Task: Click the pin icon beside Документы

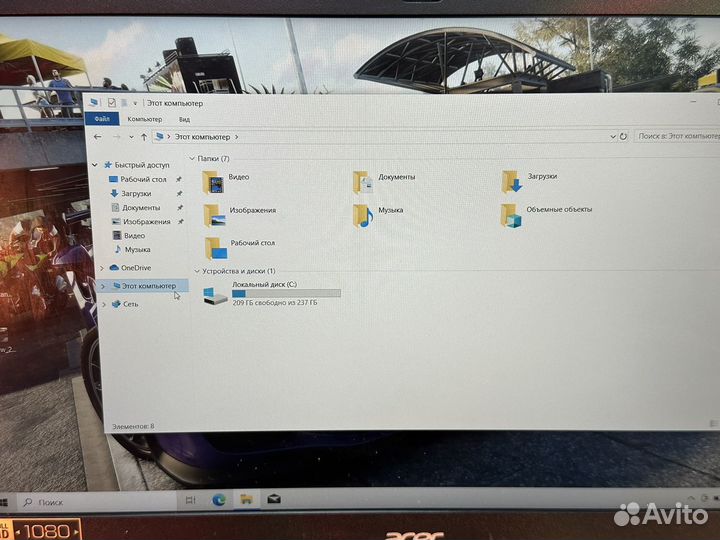Action: click(180, 208)
